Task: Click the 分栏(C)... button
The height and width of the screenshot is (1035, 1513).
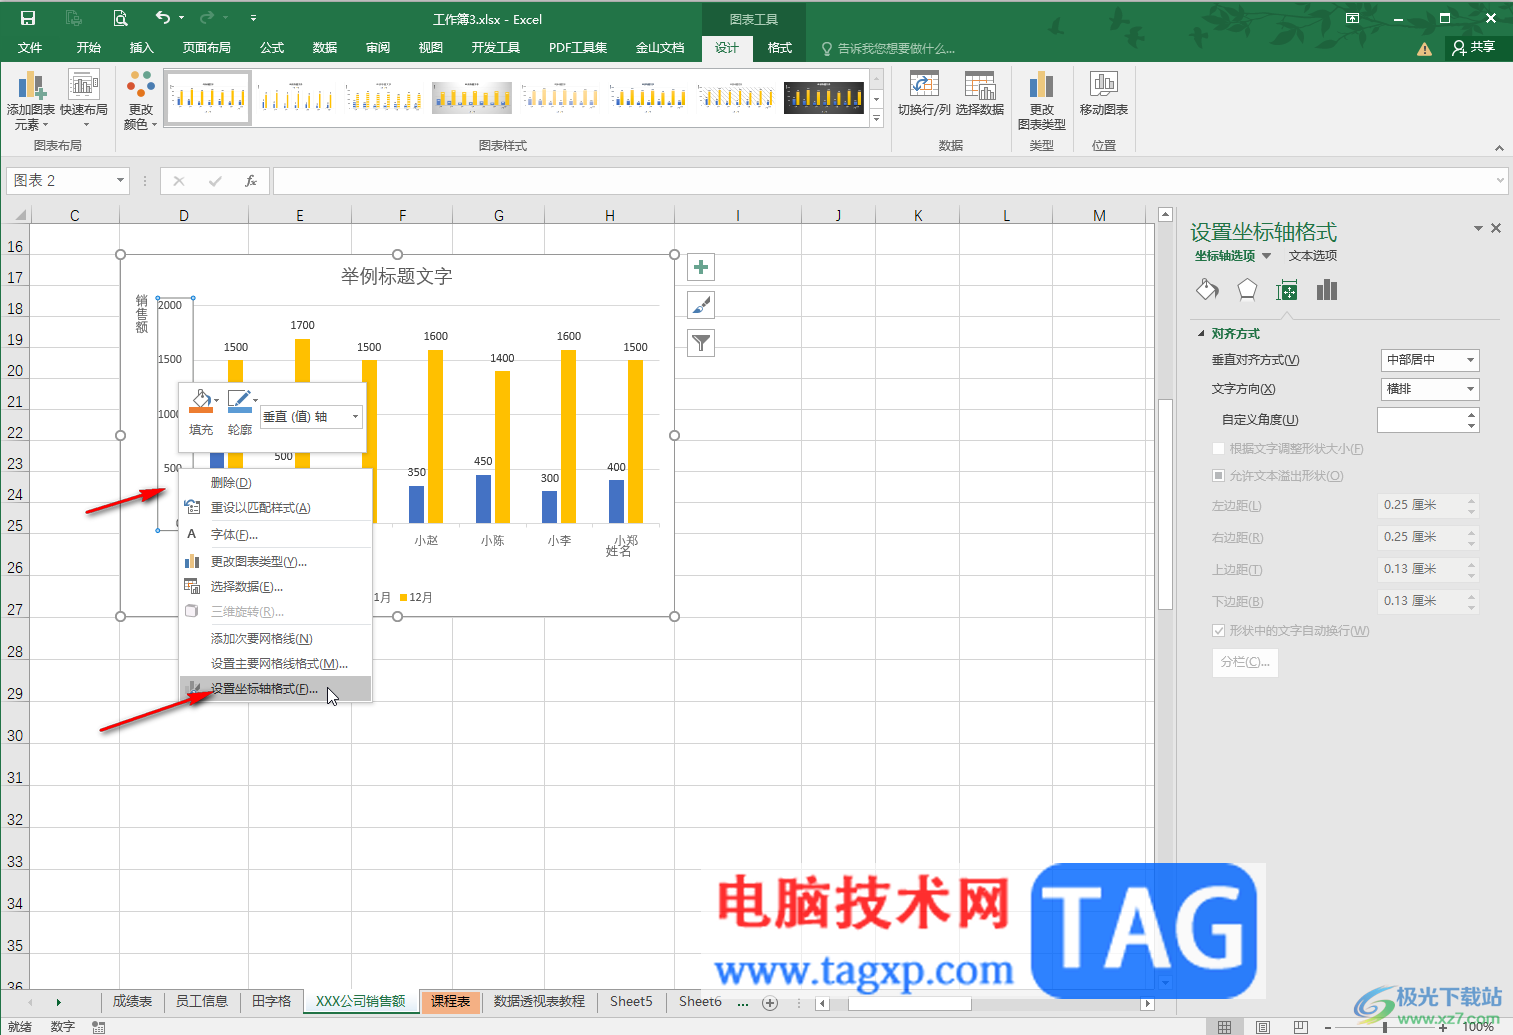Action: [1245, 662]
